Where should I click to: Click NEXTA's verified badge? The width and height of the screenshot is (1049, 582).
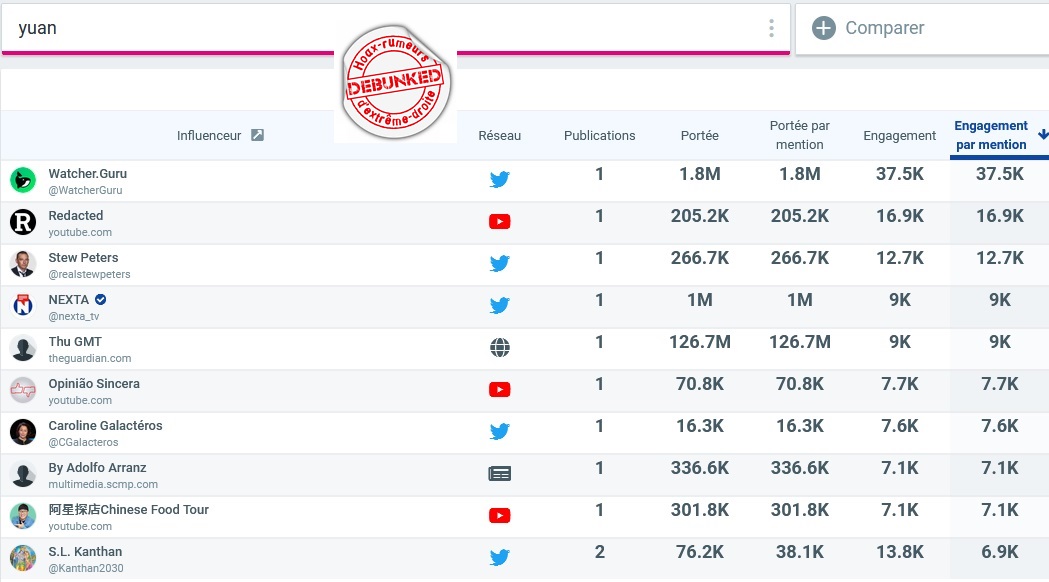(x=100, y=299)
